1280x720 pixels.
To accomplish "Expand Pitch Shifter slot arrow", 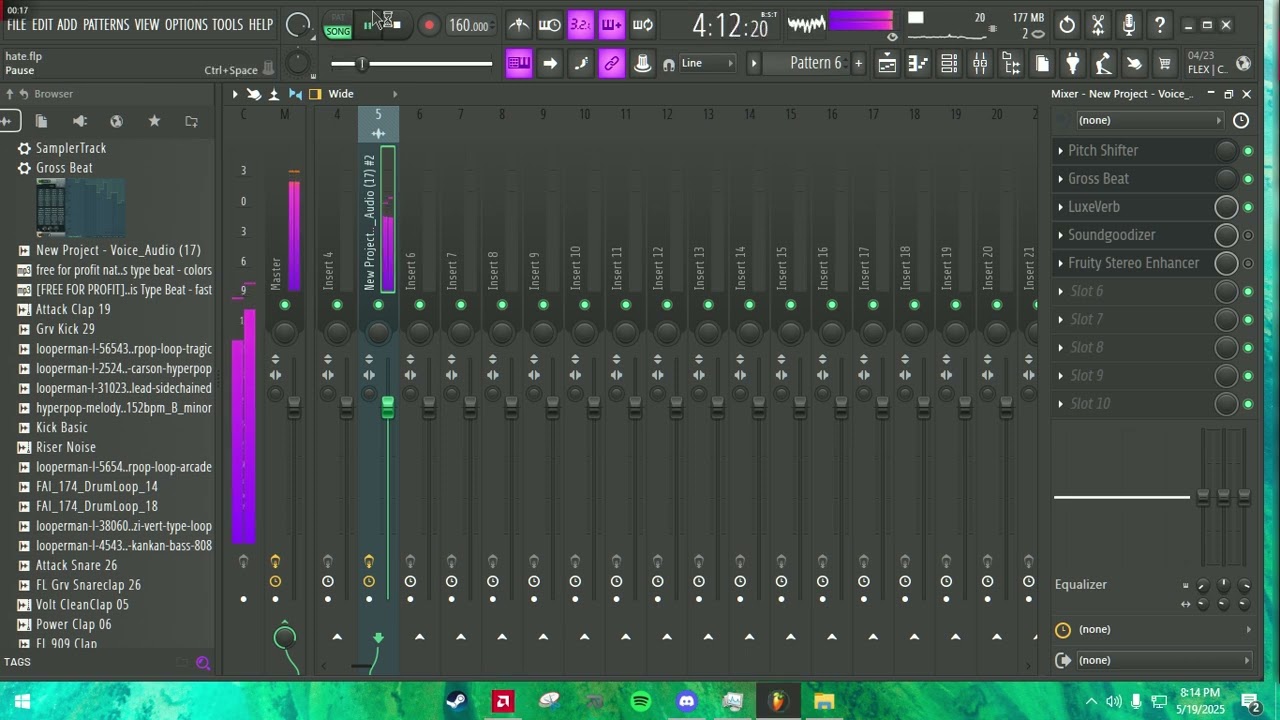I will (1060, 151).
